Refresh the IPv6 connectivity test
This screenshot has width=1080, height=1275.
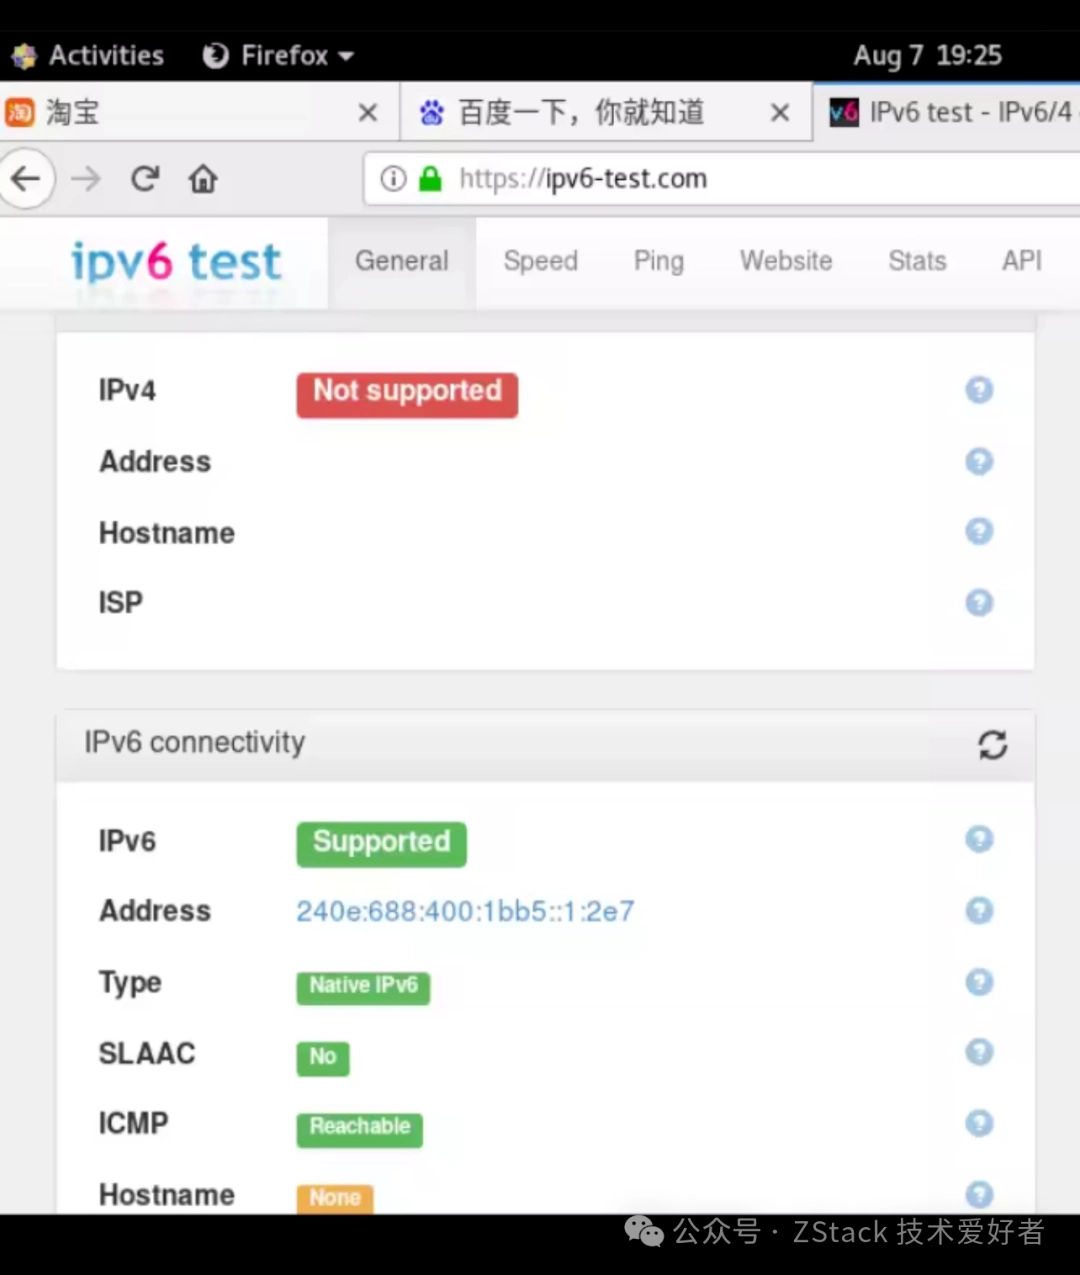(x=992, y=745)
